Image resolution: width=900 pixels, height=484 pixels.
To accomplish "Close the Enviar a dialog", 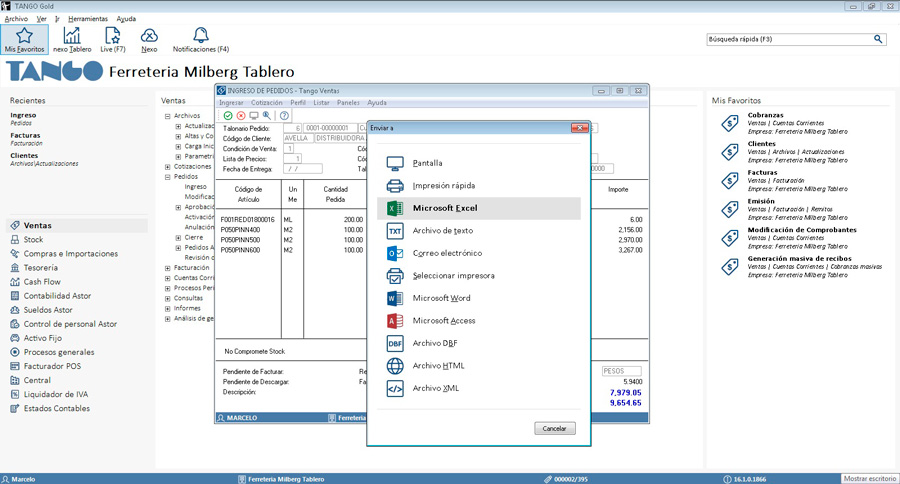I will coord(580,127).
